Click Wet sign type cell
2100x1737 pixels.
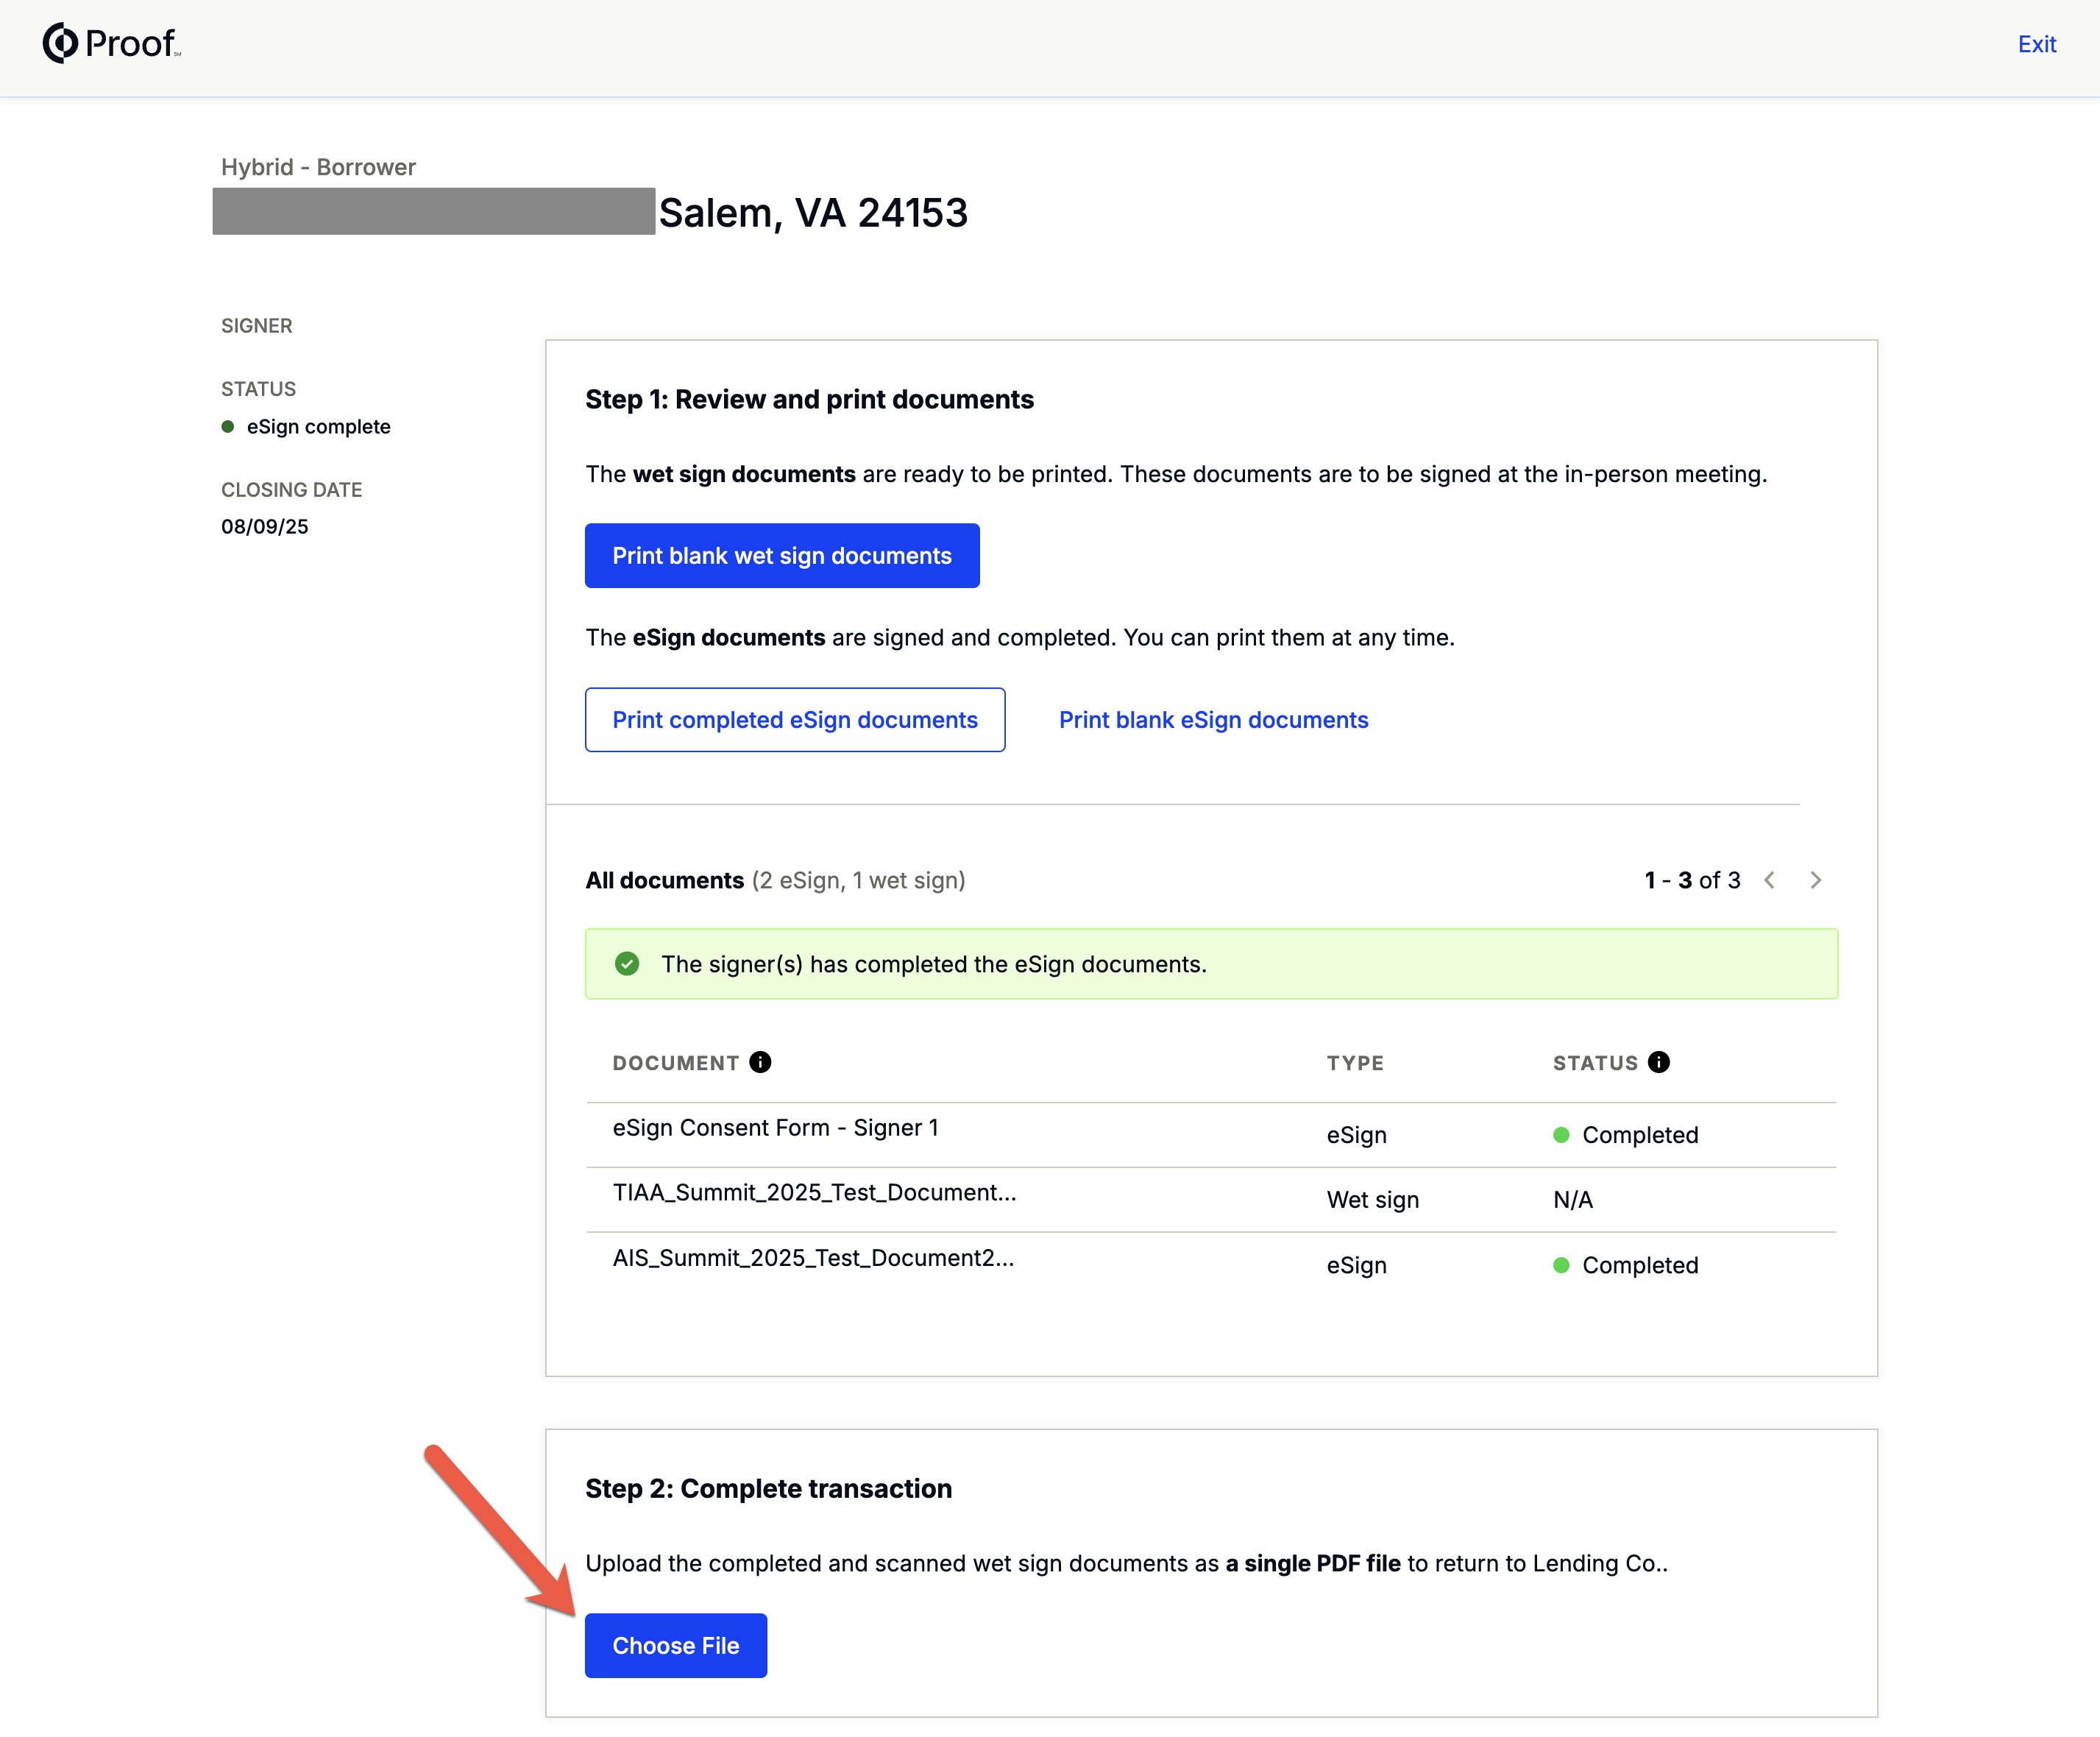click(x=1373, y=1200)
